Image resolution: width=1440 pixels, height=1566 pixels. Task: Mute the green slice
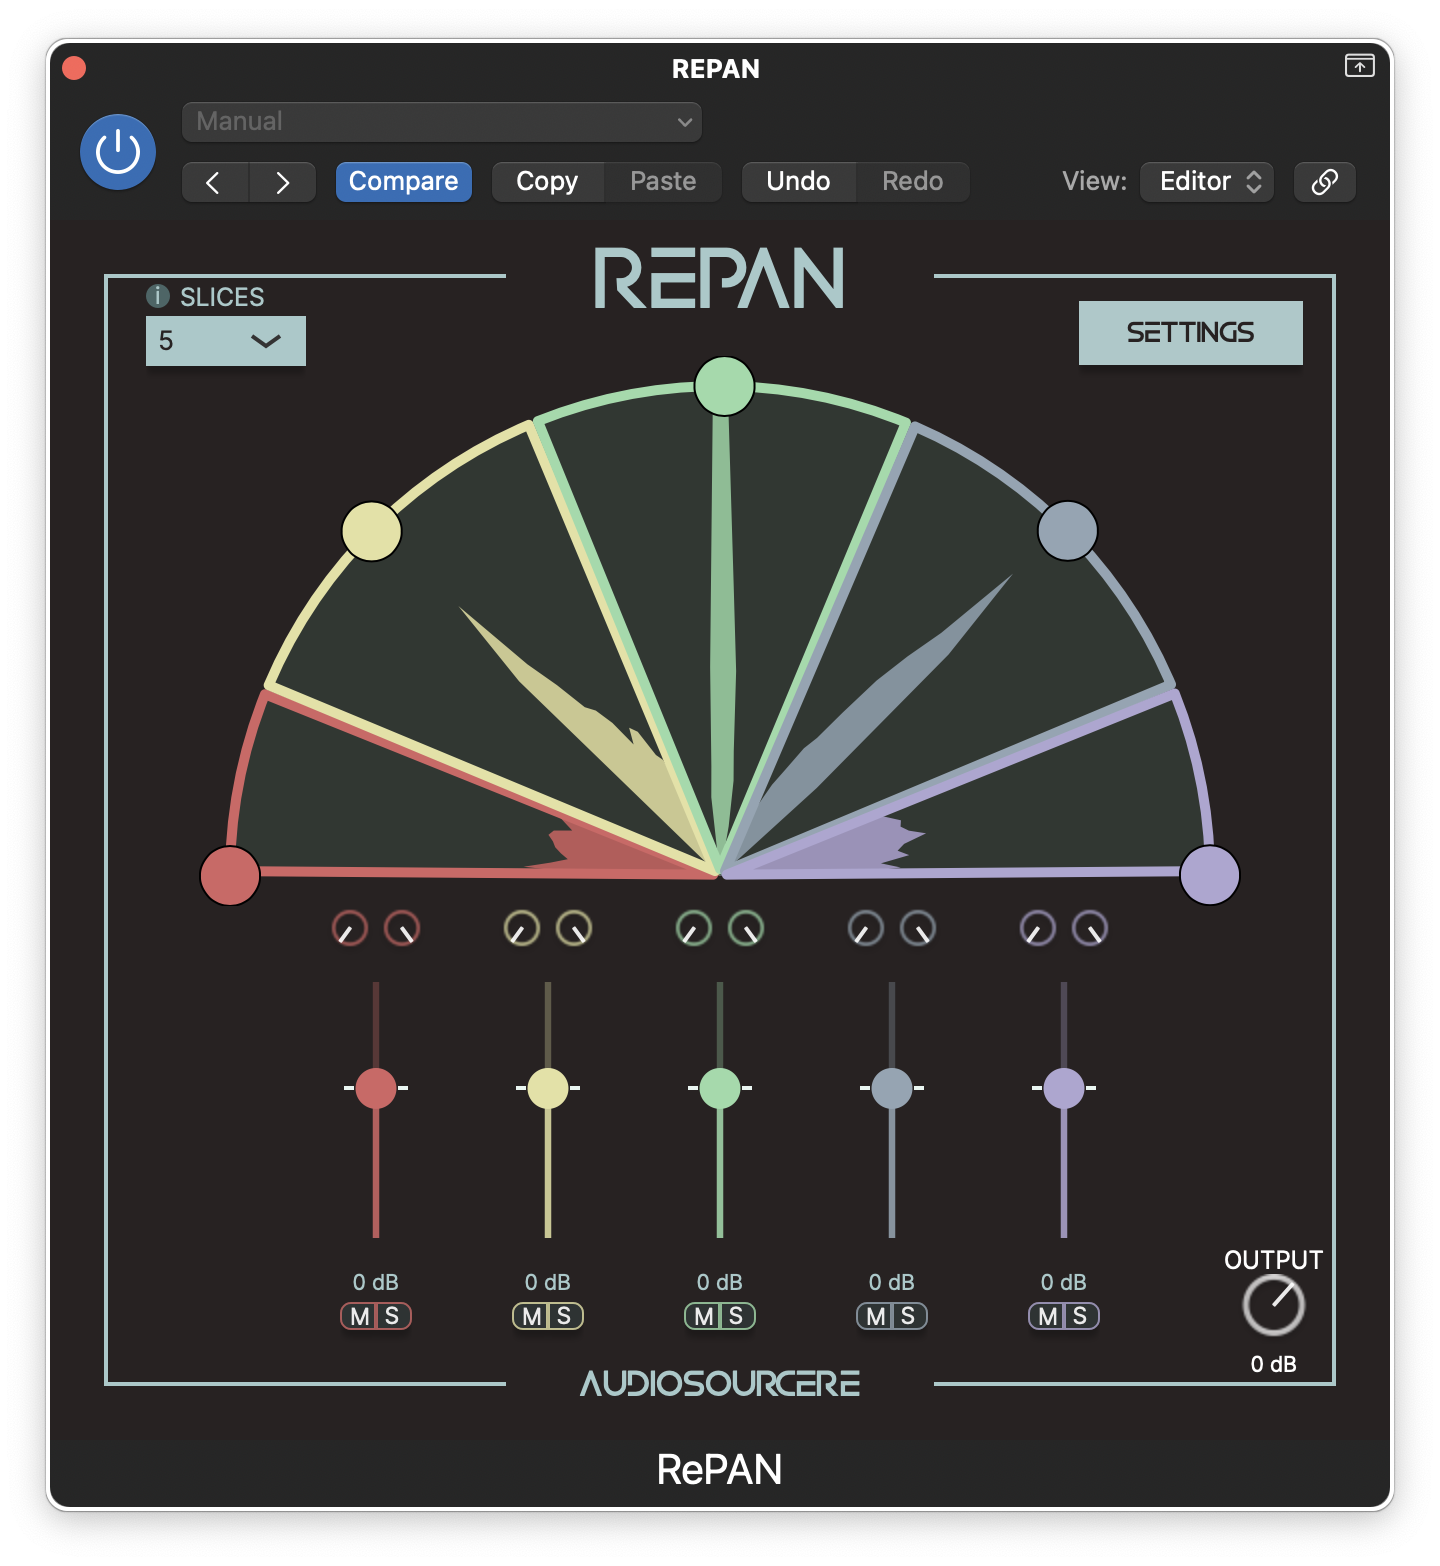coord(704,1317)
